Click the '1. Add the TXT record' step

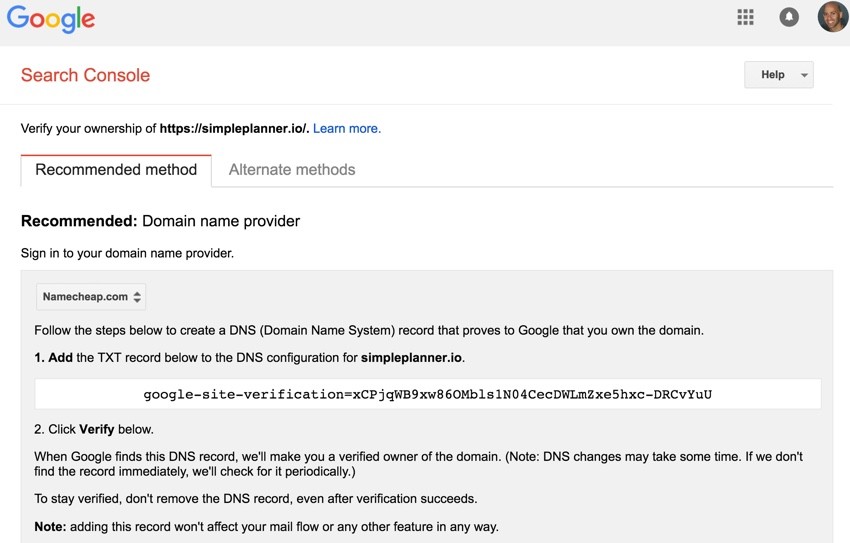[249, 358]
